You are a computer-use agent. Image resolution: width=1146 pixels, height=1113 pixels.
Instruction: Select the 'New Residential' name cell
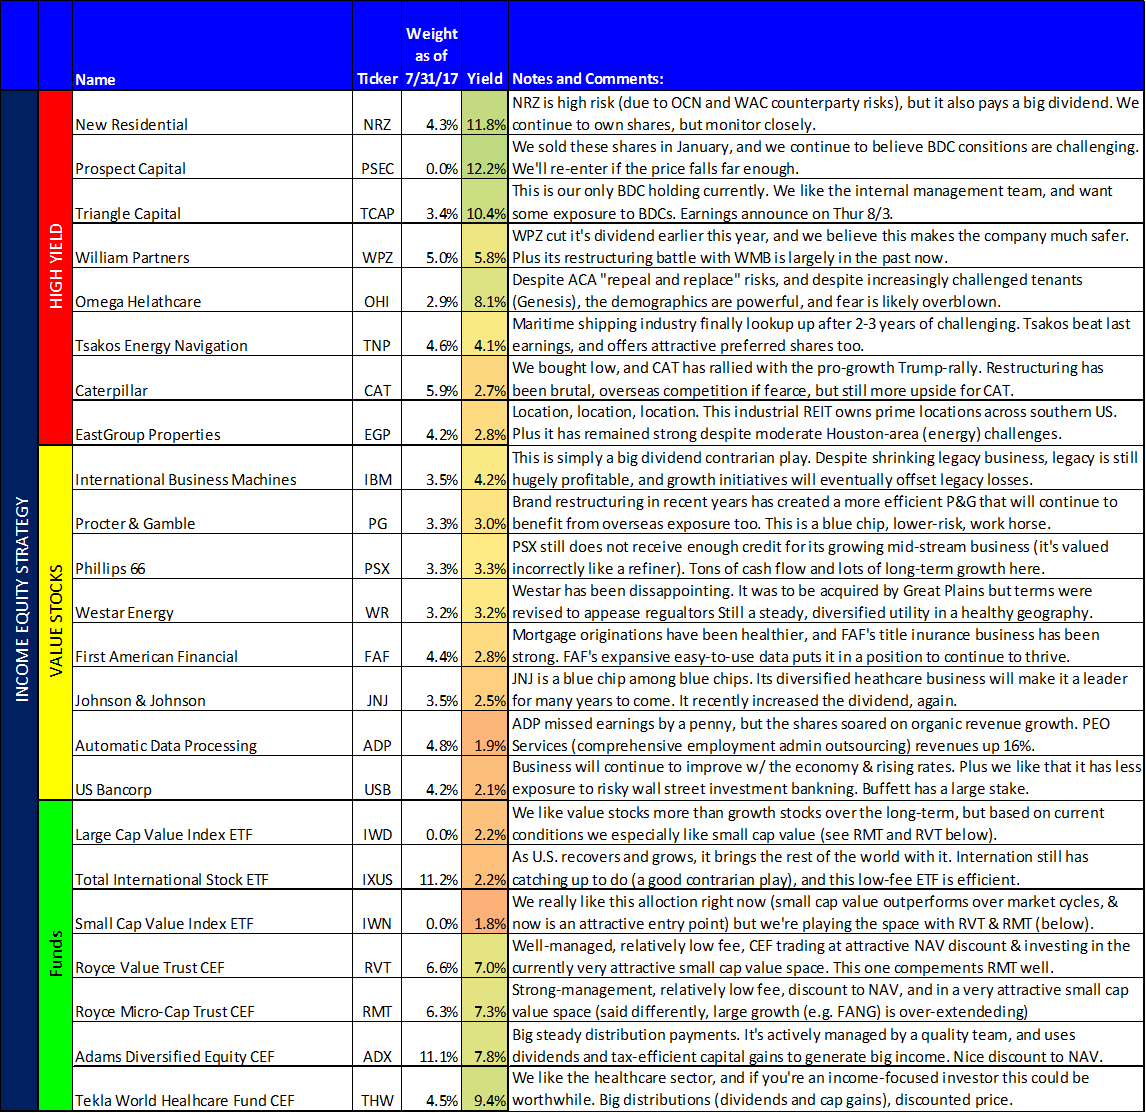212,113
